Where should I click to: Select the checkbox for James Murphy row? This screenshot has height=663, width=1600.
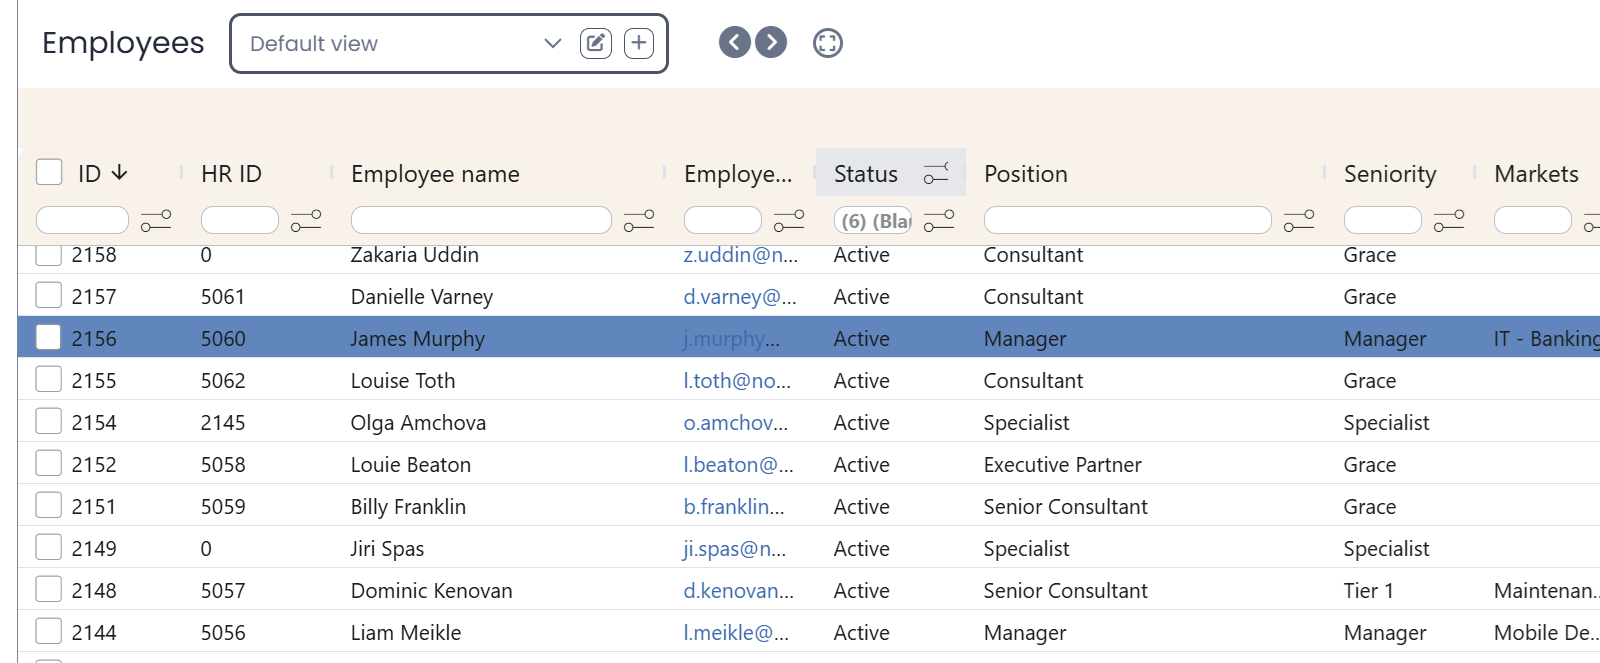[x=49, y=338]
